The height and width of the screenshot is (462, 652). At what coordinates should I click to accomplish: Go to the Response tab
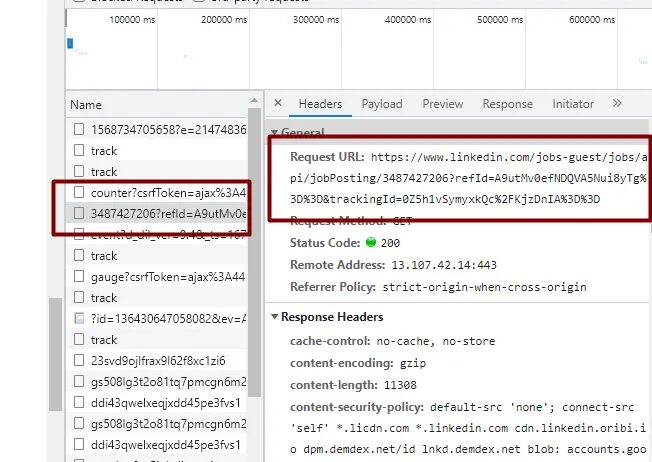click(x=507, y=104)
